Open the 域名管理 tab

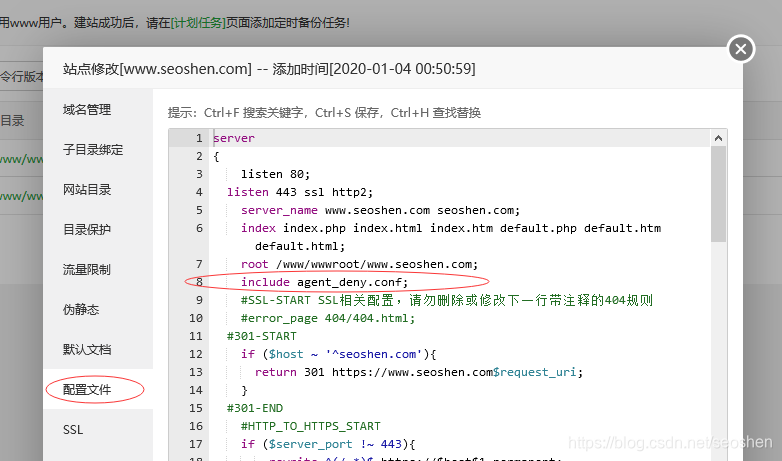(x=87, y=110)
